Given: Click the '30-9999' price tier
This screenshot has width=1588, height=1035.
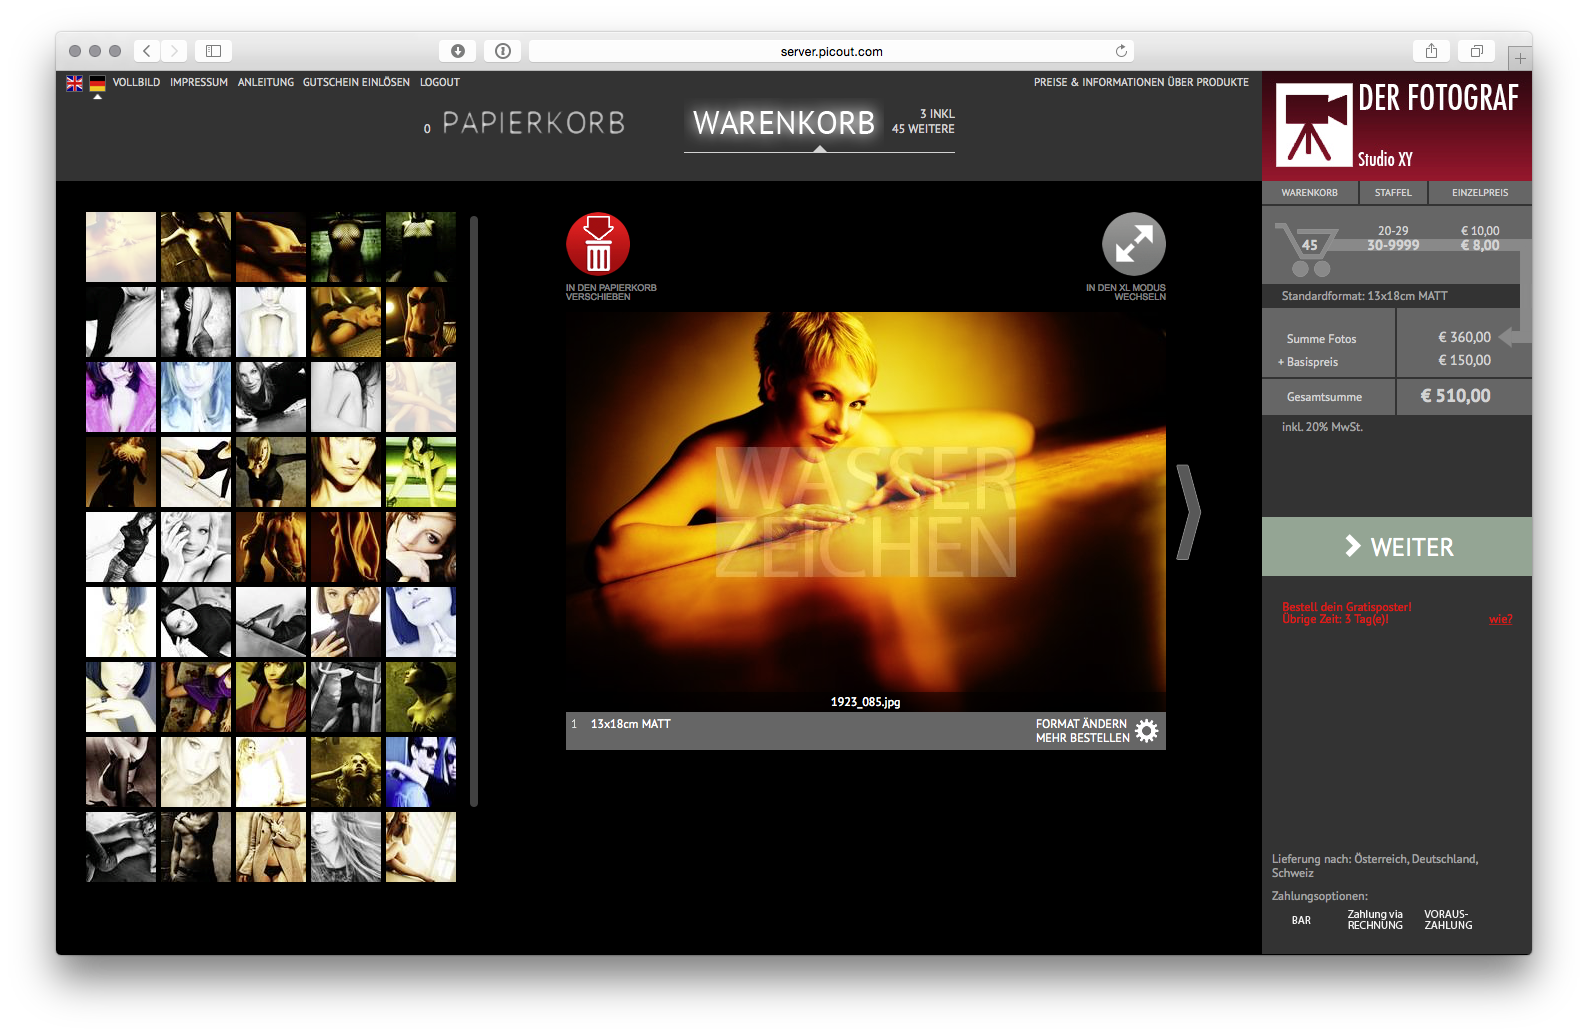Looking at the screenshot, I should tap(1393, 245).
